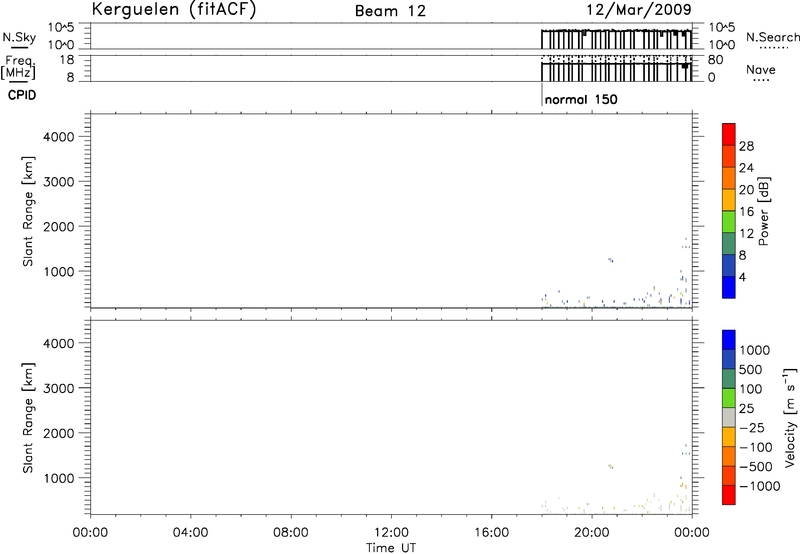Click 'Slant Range [km]' title of velocity panel

pos(28,418)
